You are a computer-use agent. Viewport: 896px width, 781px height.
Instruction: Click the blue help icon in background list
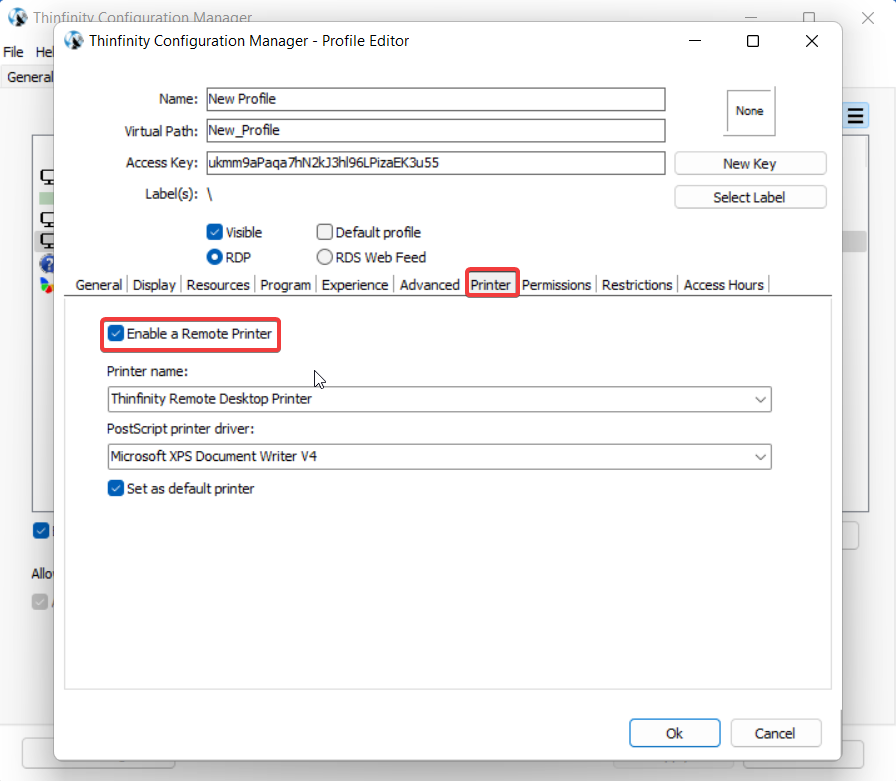pos(47,263)
